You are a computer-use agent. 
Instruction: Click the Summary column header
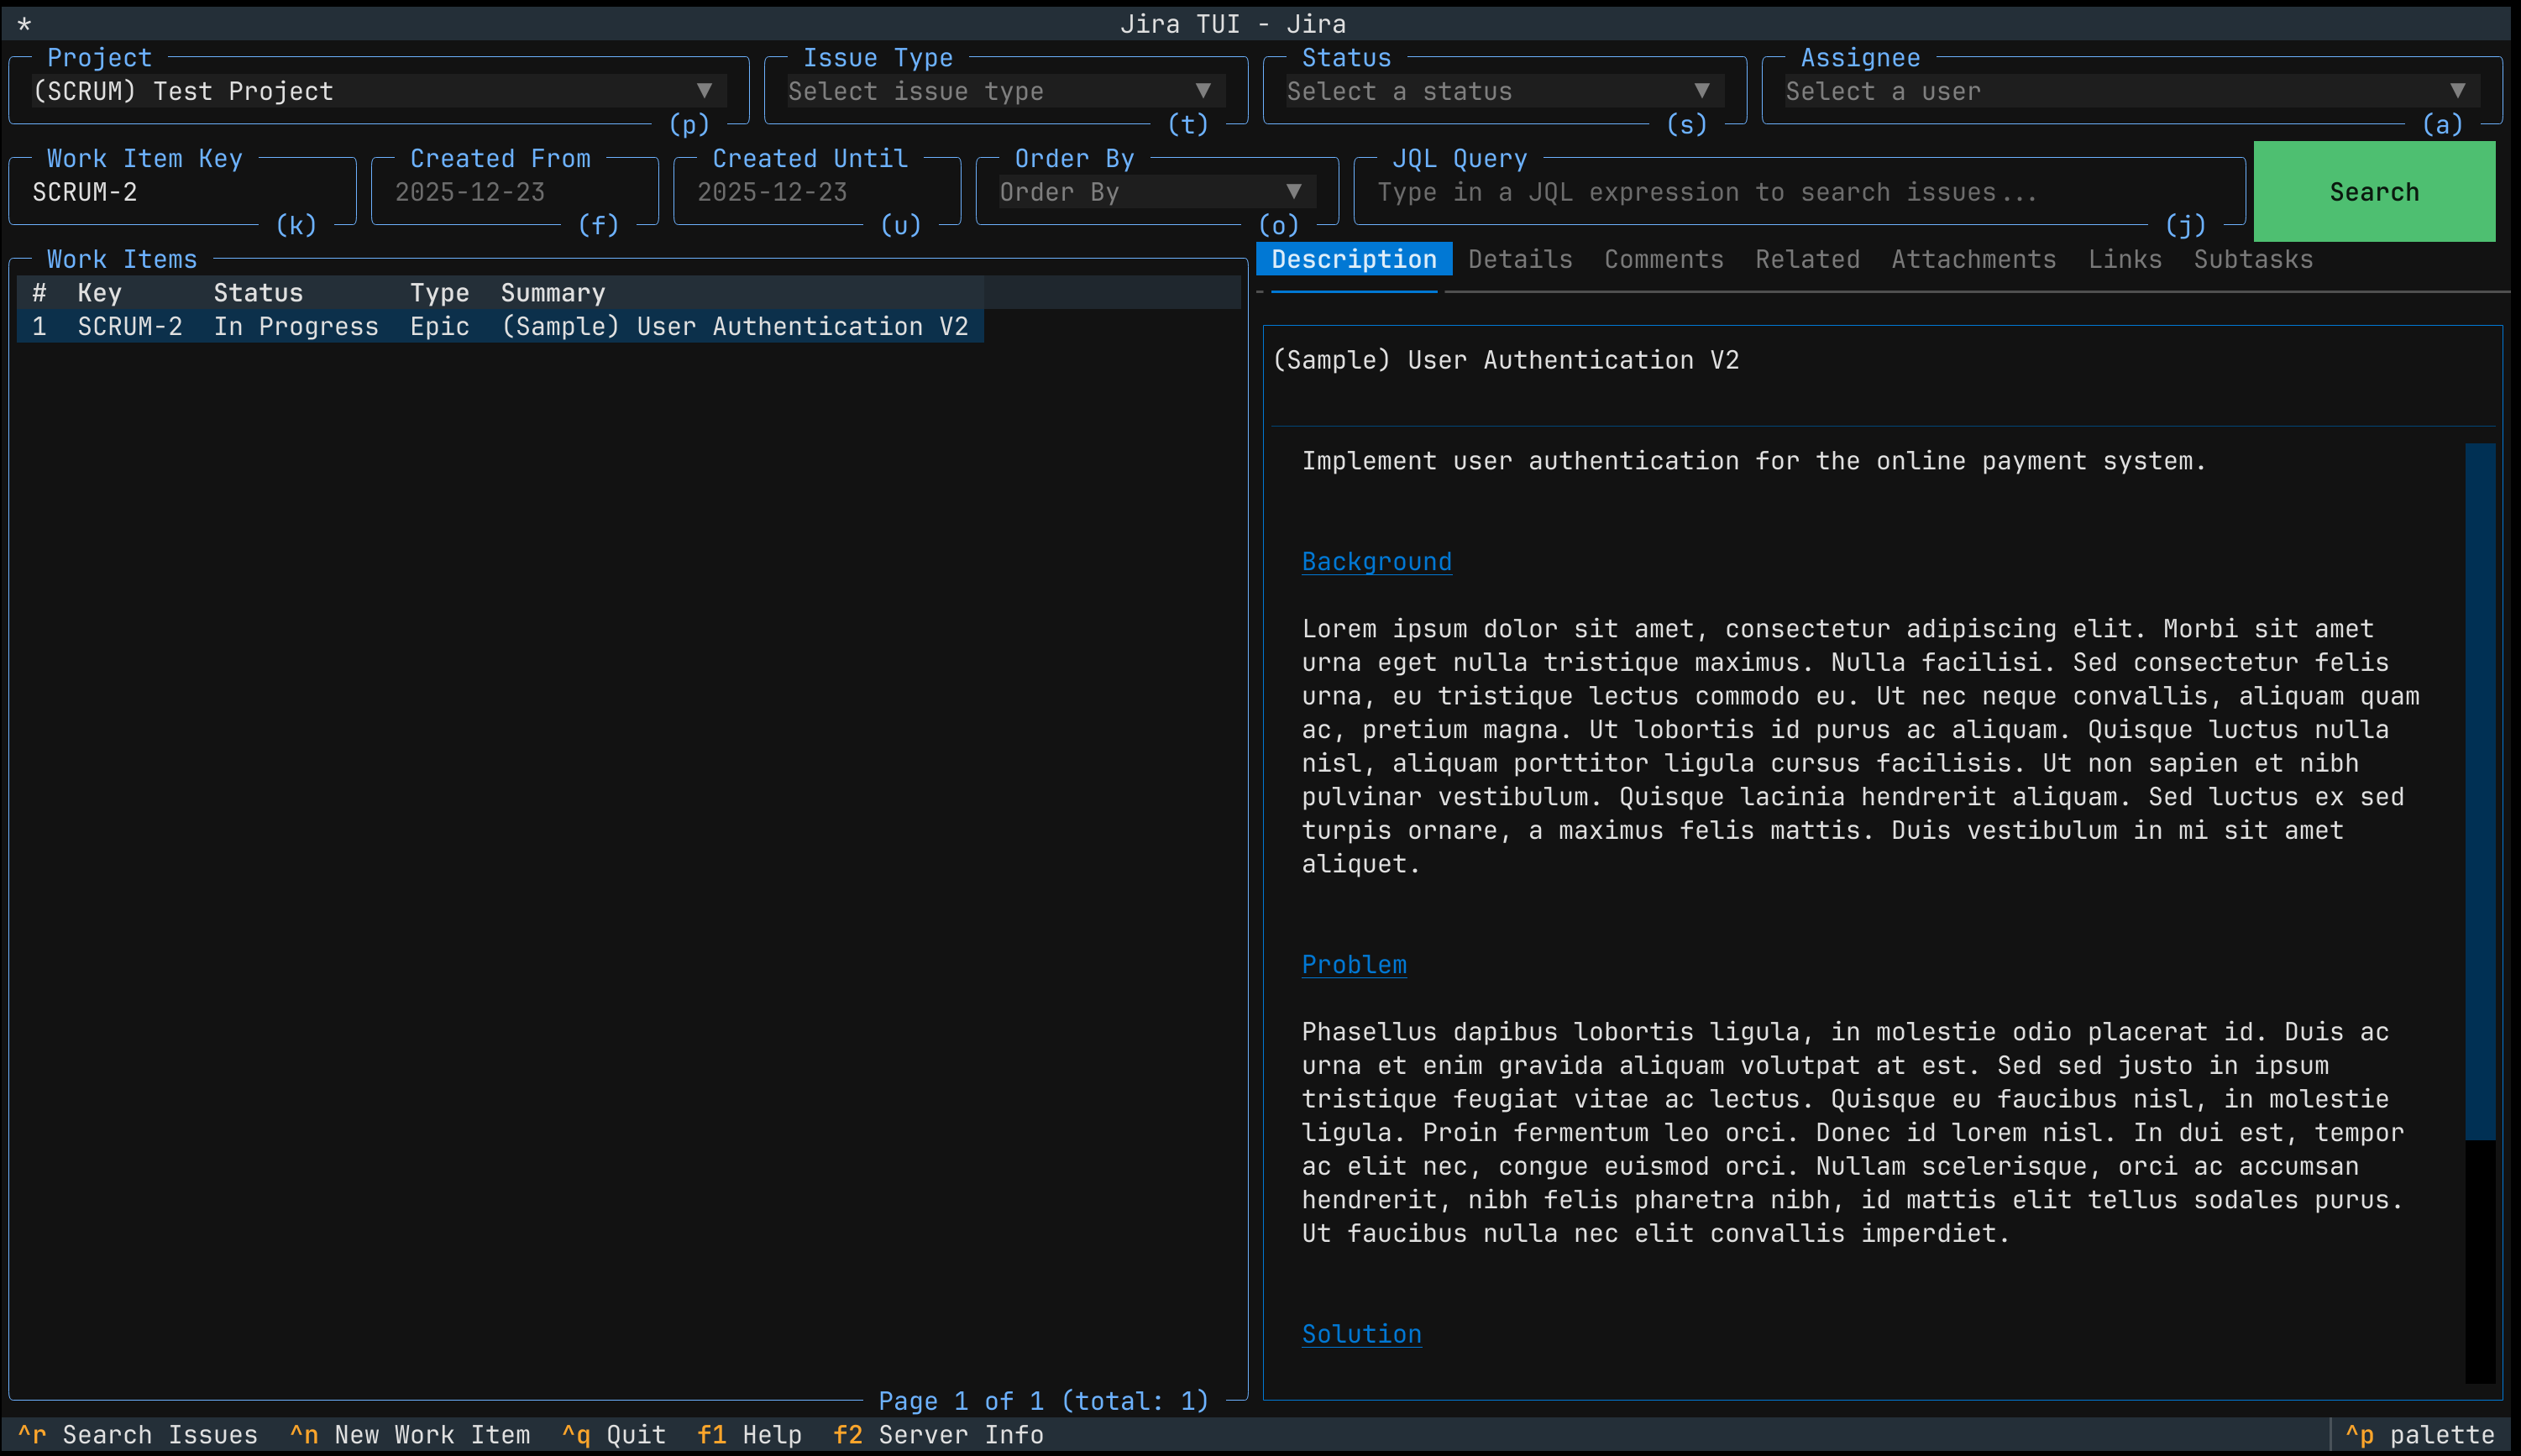pos(553,293)
